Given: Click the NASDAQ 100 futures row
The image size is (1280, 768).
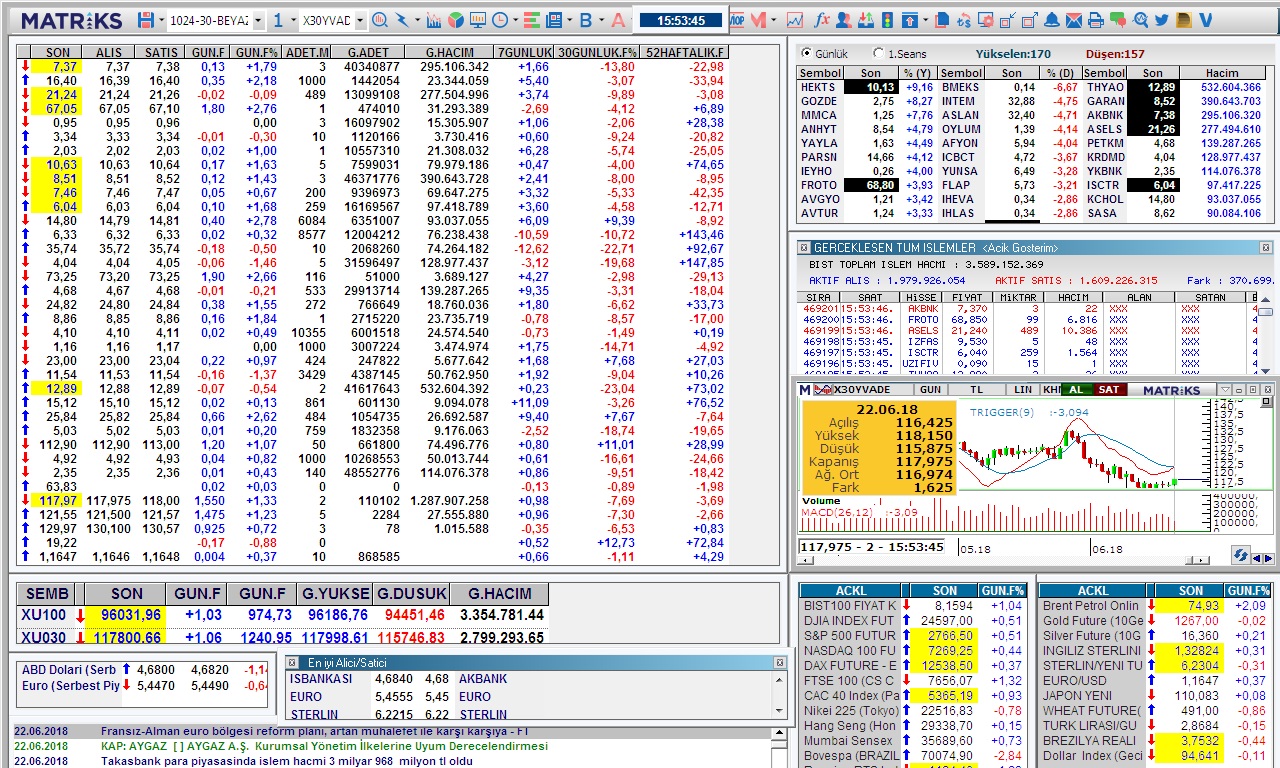Looking at the screenshot, I should pos(914,651).
